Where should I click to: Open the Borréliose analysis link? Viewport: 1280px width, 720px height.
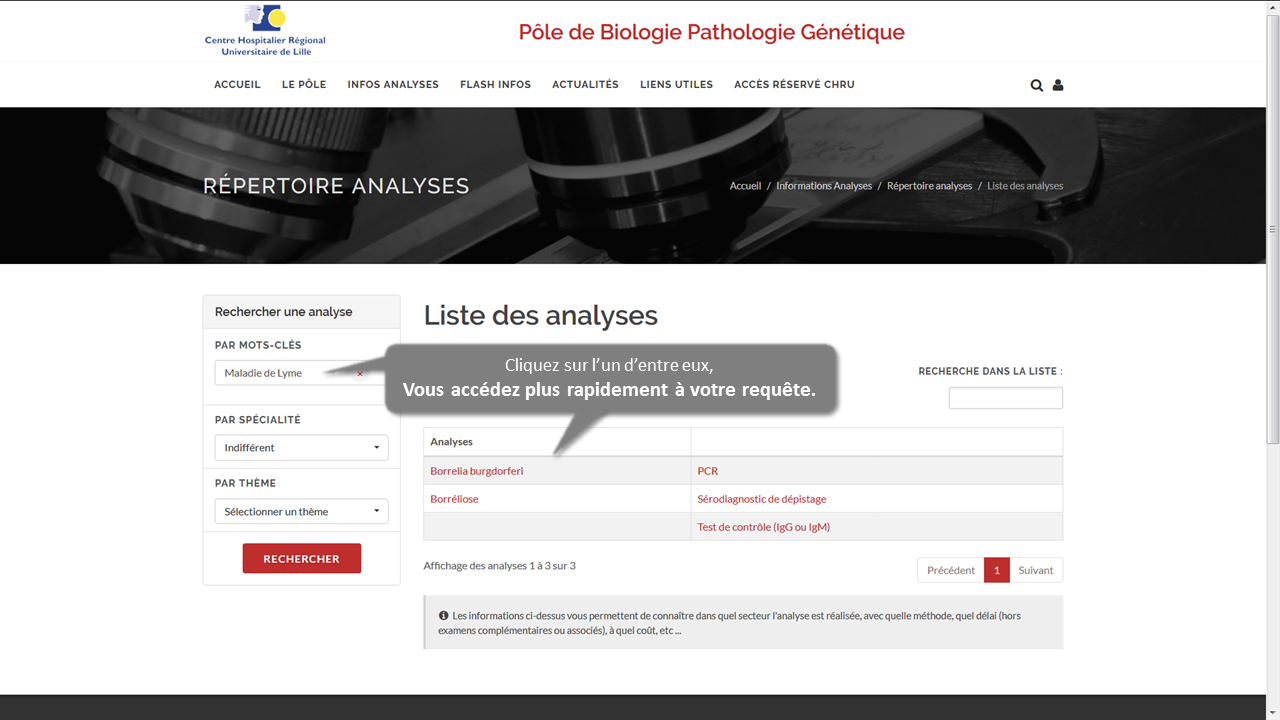(454, 499)
